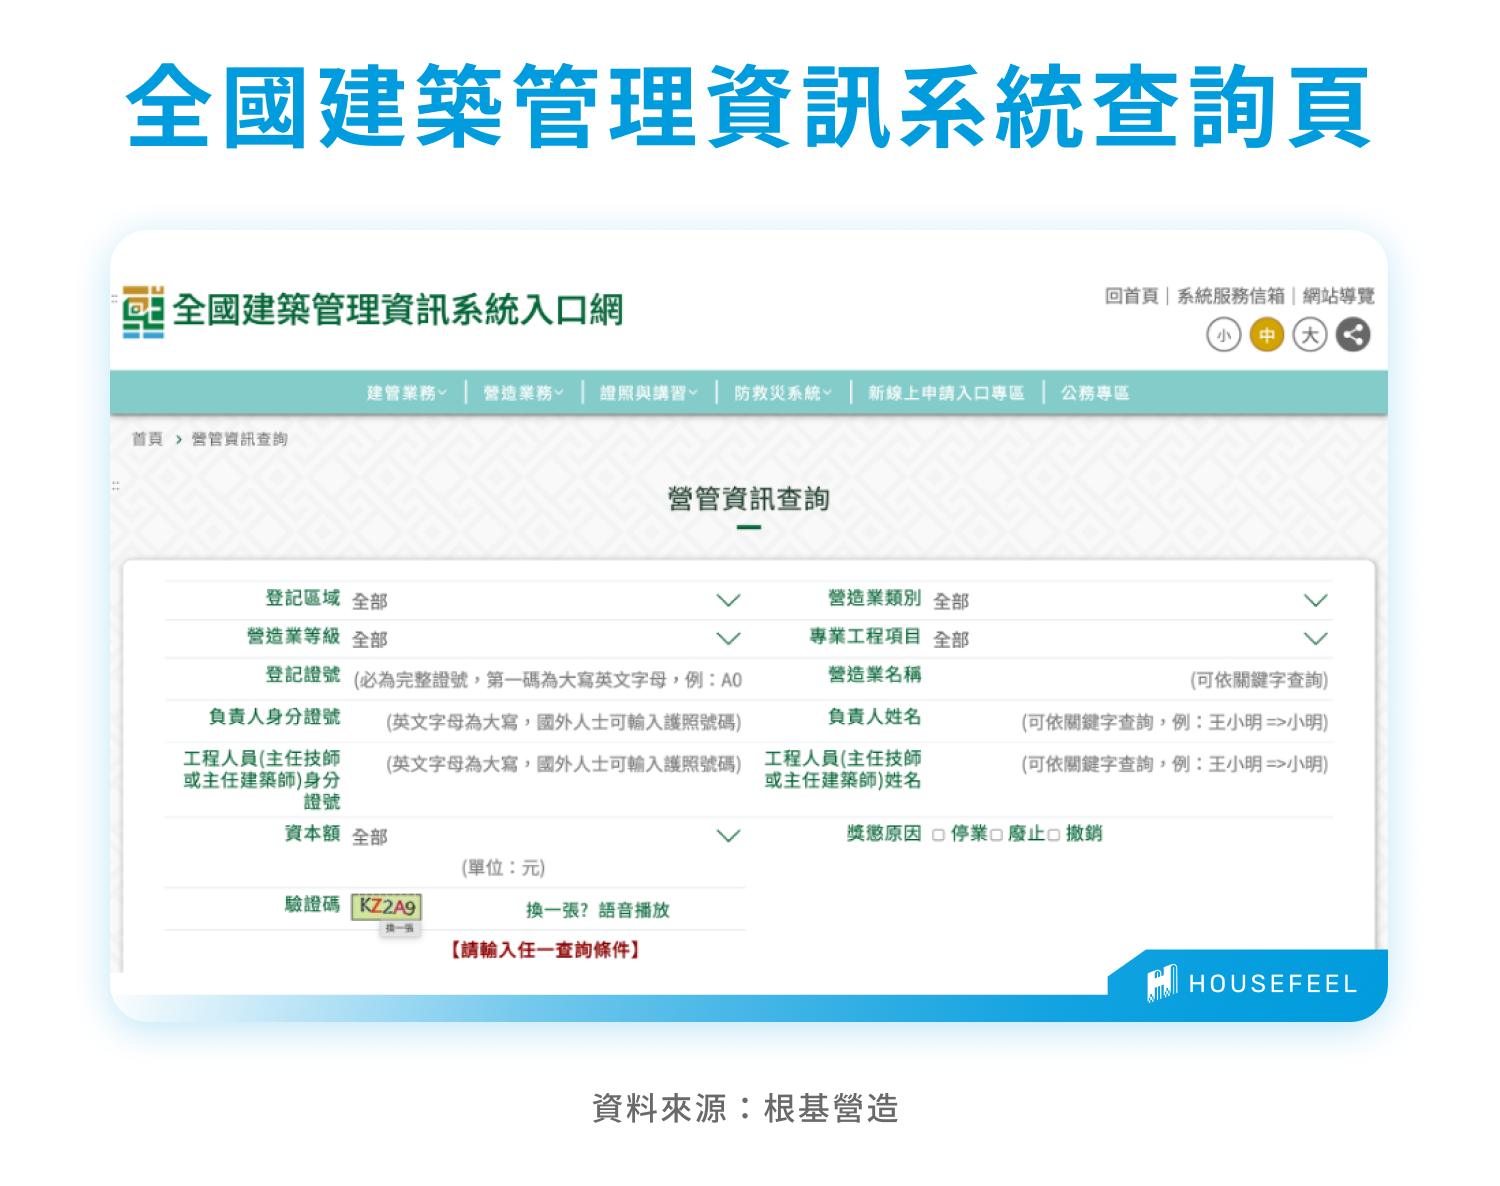Image resolution: width=1500 pixels, height=1186 pixels.
Task: Expand the 營造業等級 dropdown
Action: tap(546, 639)
